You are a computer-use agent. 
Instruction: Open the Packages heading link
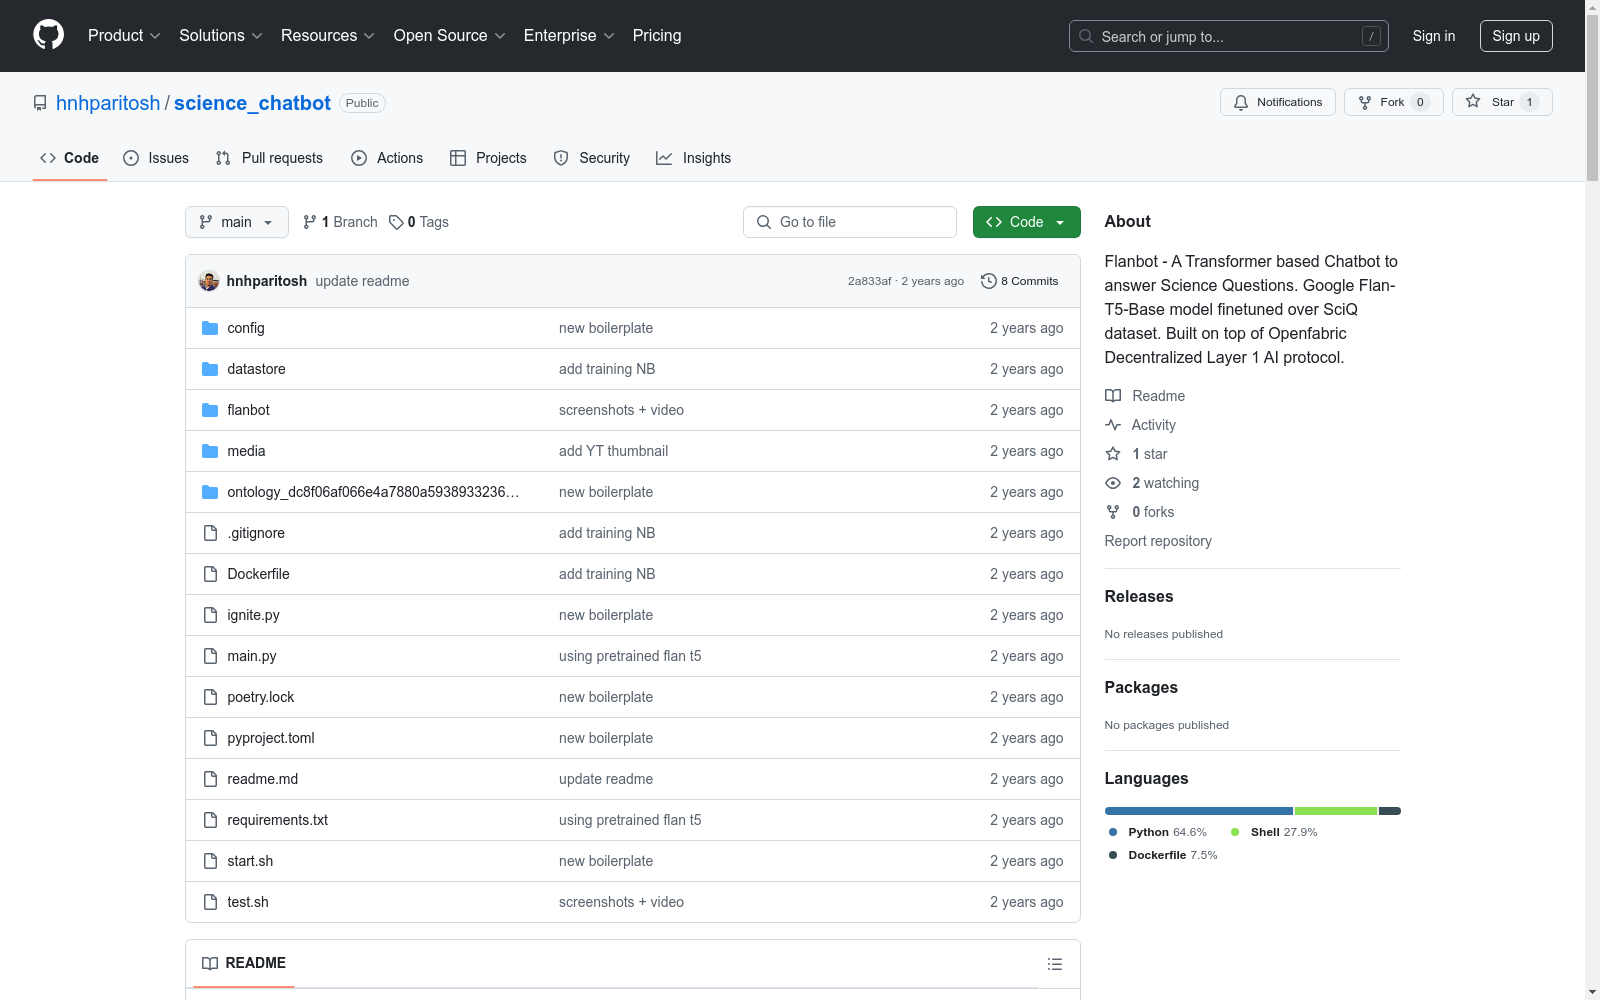coord(1141,687)
